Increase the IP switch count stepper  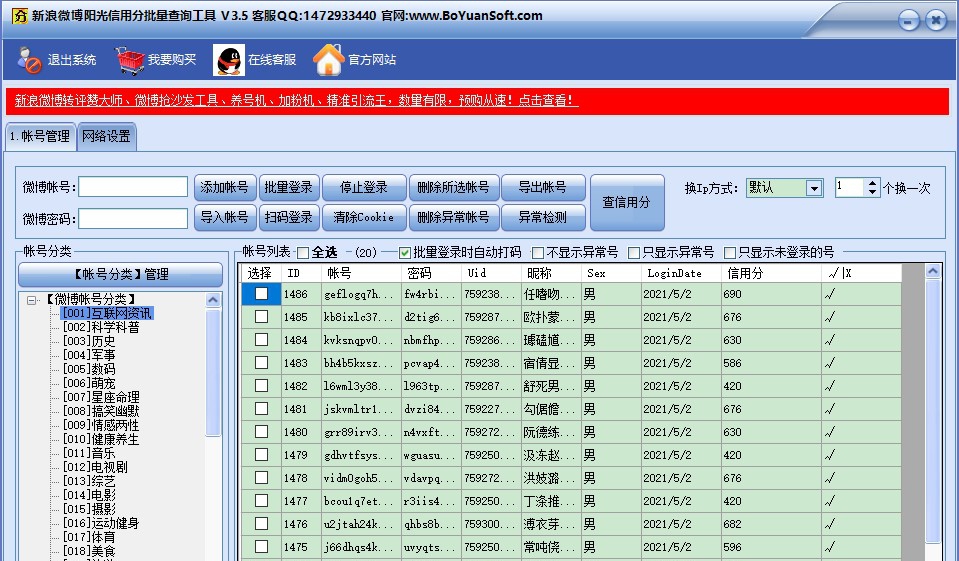(873, 183)
